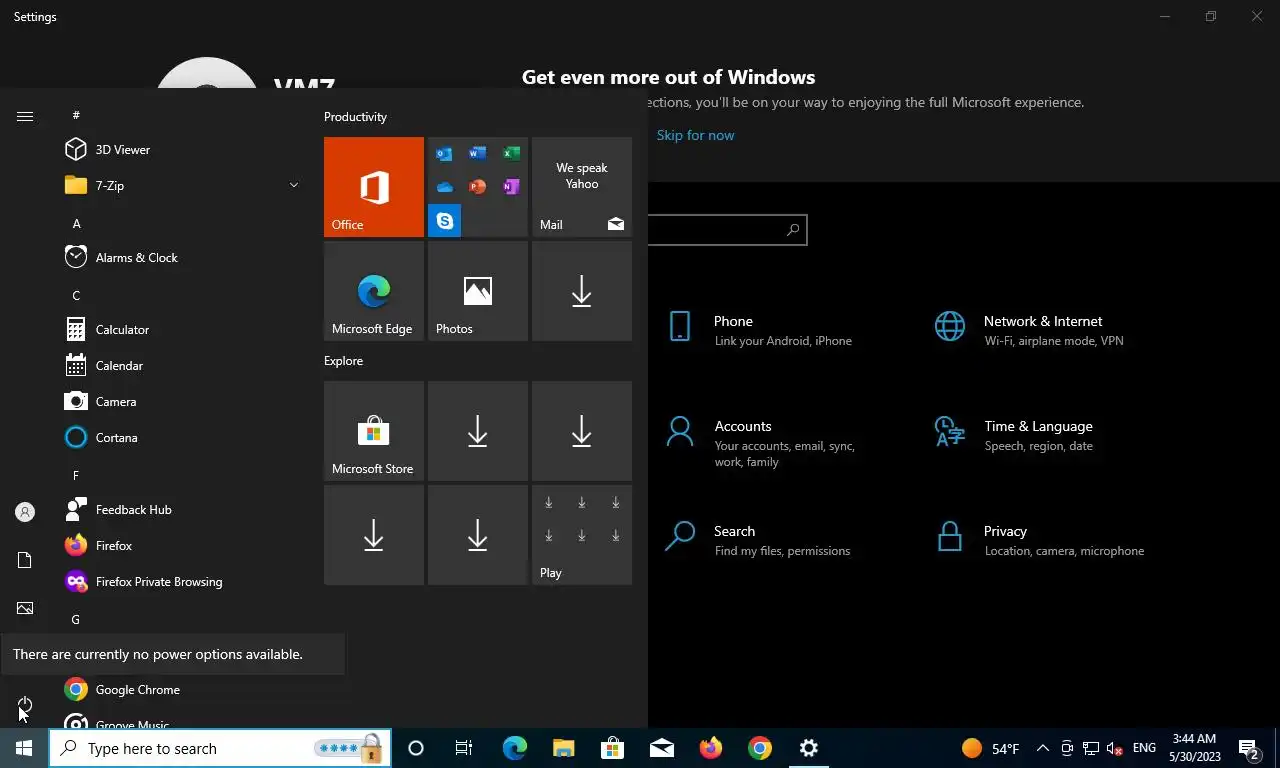Open the Documents icon in Start sidebar
The height and width of the screenshot is (768, 1280).
point(25,560)
